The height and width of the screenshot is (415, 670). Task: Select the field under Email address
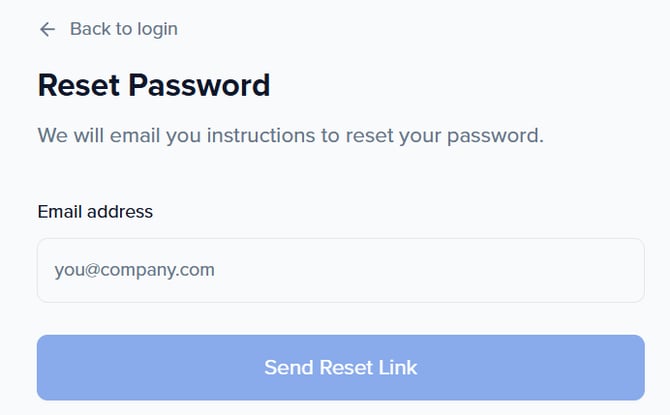(x=340, y=270)
